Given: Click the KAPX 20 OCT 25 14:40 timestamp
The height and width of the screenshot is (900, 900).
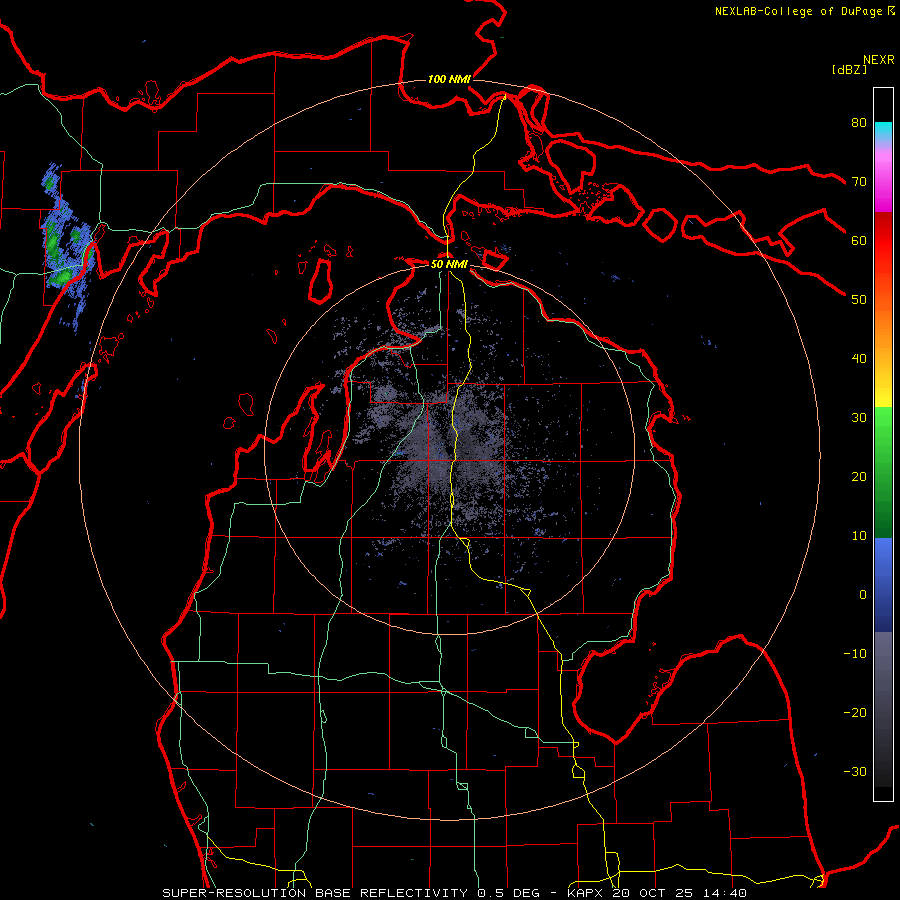Looking at the screenshot, I should pyautogui.click(x=657, y=893).
